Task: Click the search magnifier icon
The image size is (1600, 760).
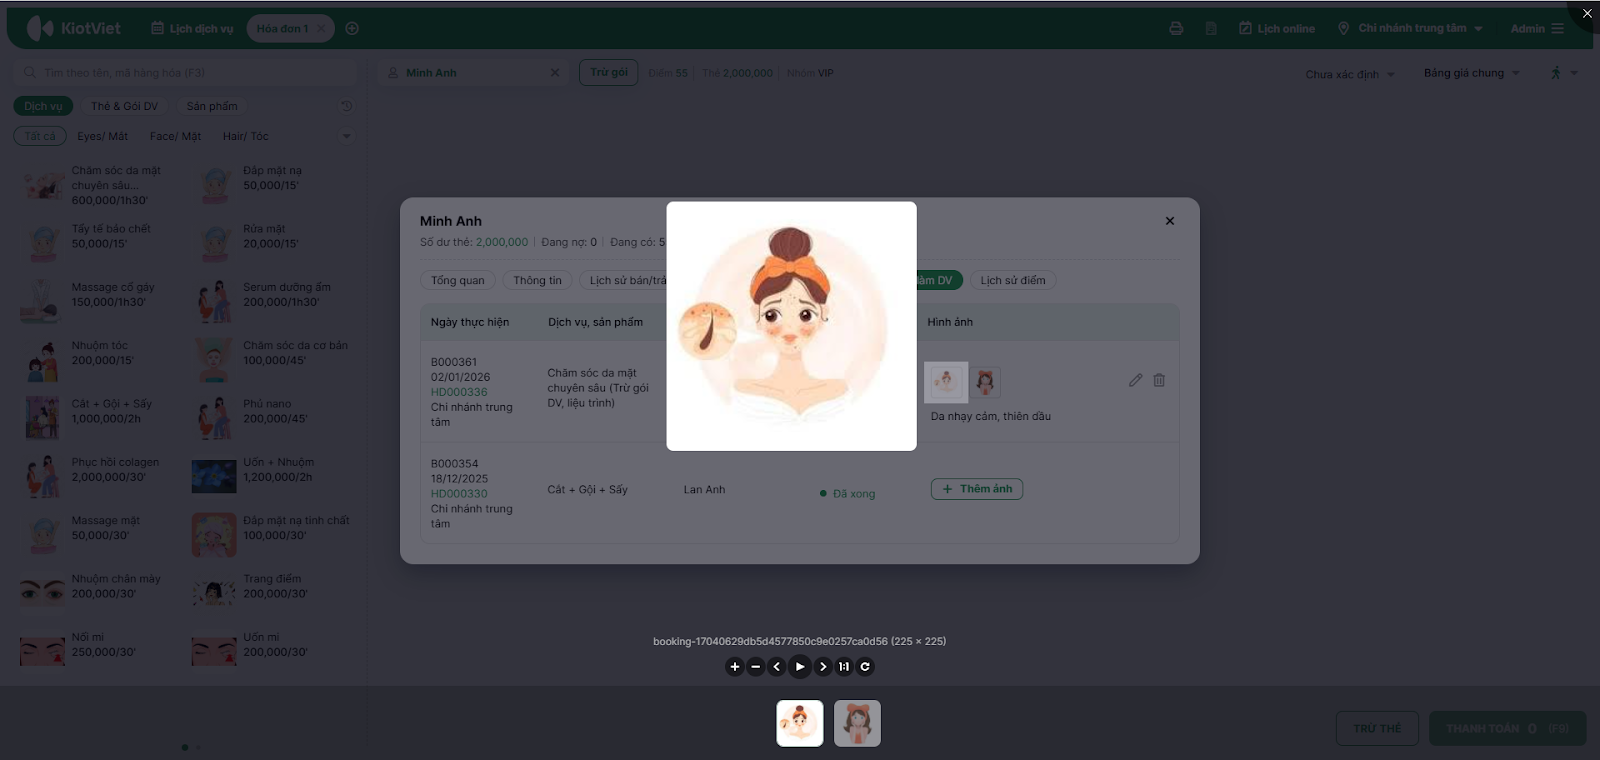Action: (x=30, y=73)
